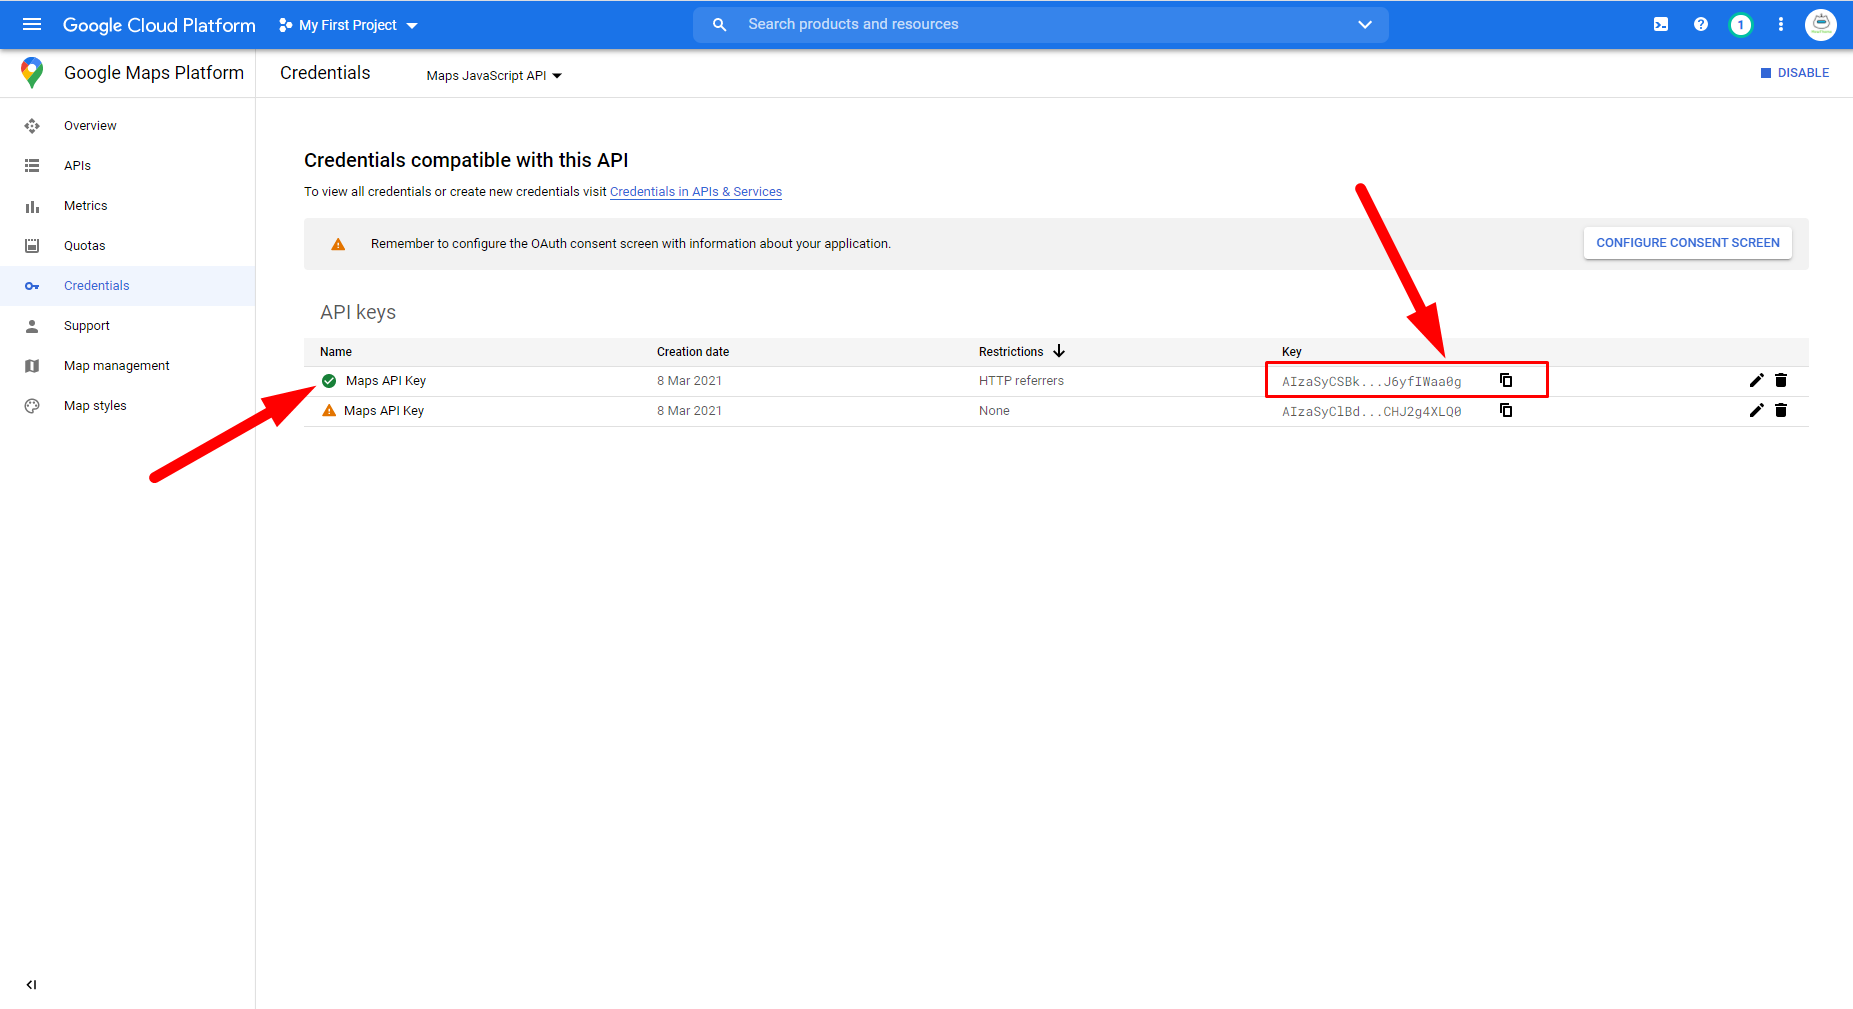Open the main navigation hamburger menu
This screenshot has width=1853, height=1009.
(x=32, y=25)
